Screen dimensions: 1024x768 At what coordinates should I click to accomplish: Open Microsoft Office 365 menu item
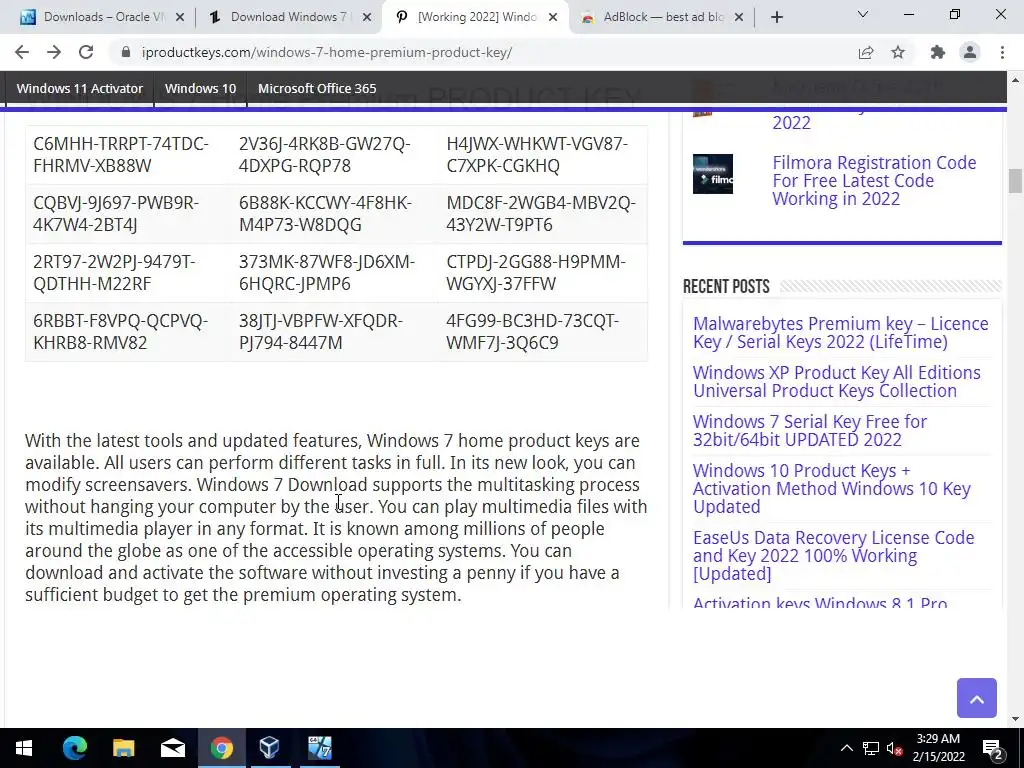317,88
